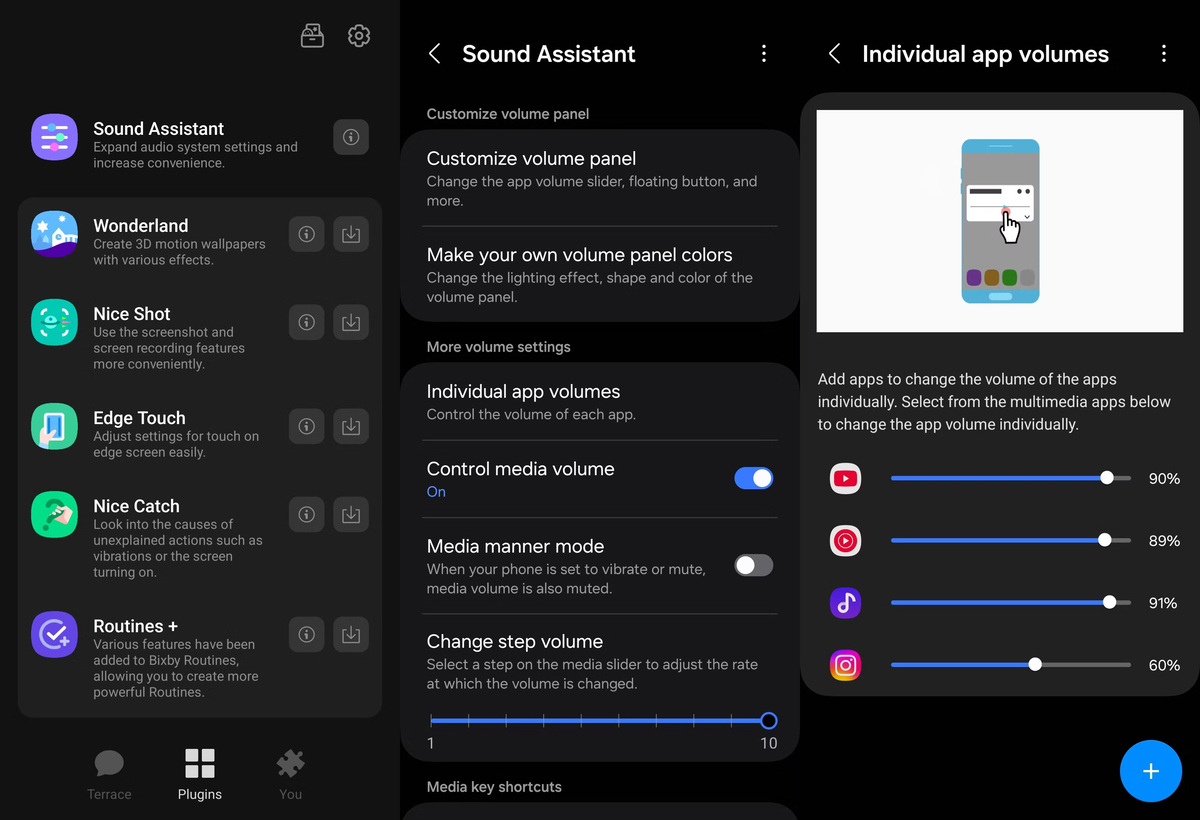This screenshot has height=820, width=1200.
Task: Download the Routines + plugin
Action: click(351, 634)
